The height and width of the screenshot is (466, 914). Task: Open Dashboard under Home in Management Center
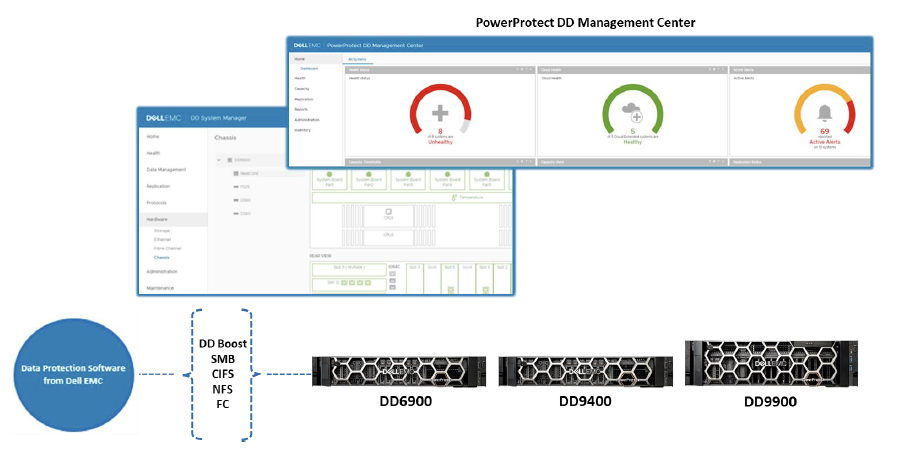309,69
